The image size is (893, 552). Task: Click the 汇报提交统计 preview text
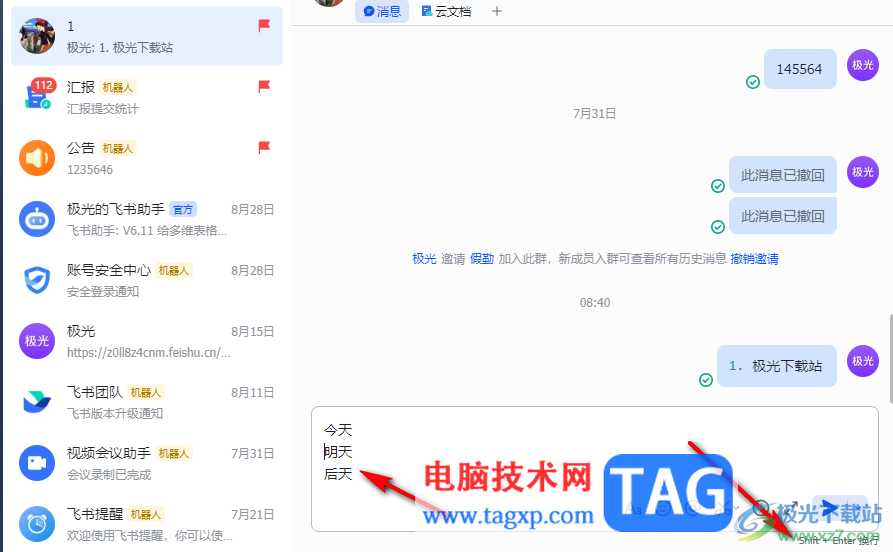pyautogui.click(x=103, y=108)
